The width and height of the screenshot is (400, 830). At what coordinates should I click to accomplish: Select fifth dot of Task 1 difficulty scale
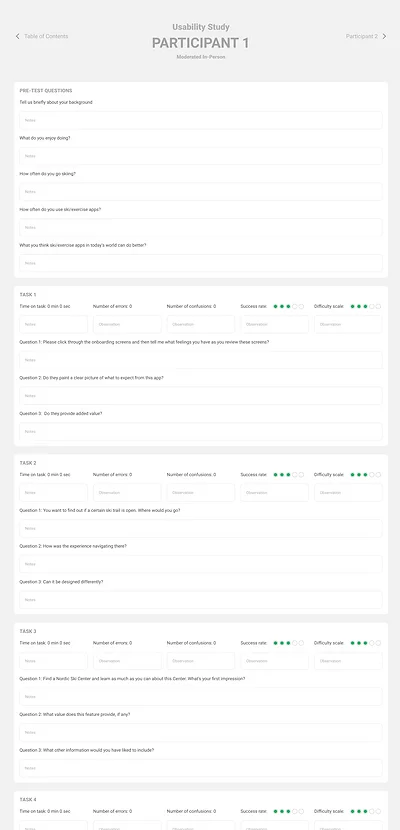378,306
